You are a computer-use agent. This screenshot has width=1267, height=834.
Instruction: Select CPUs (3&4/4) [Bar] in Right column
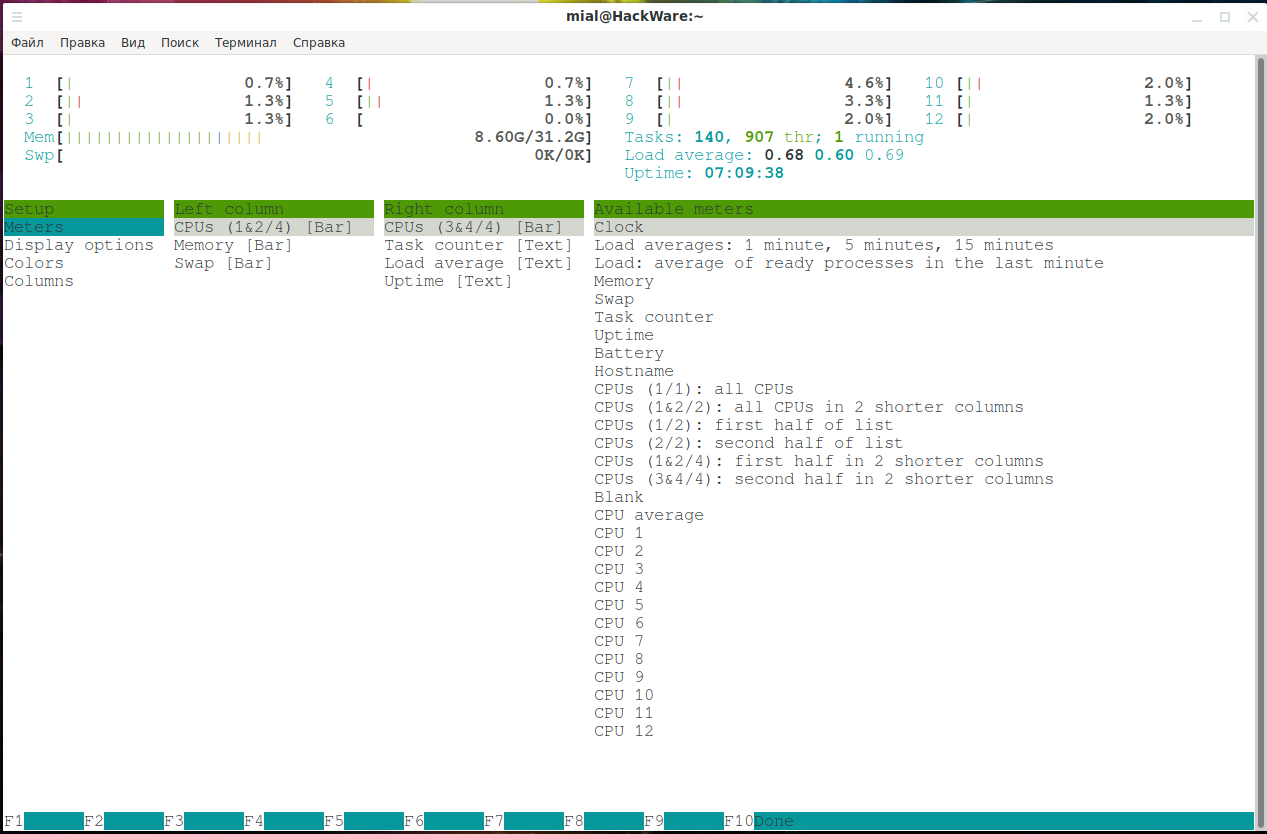coord(484,227)
